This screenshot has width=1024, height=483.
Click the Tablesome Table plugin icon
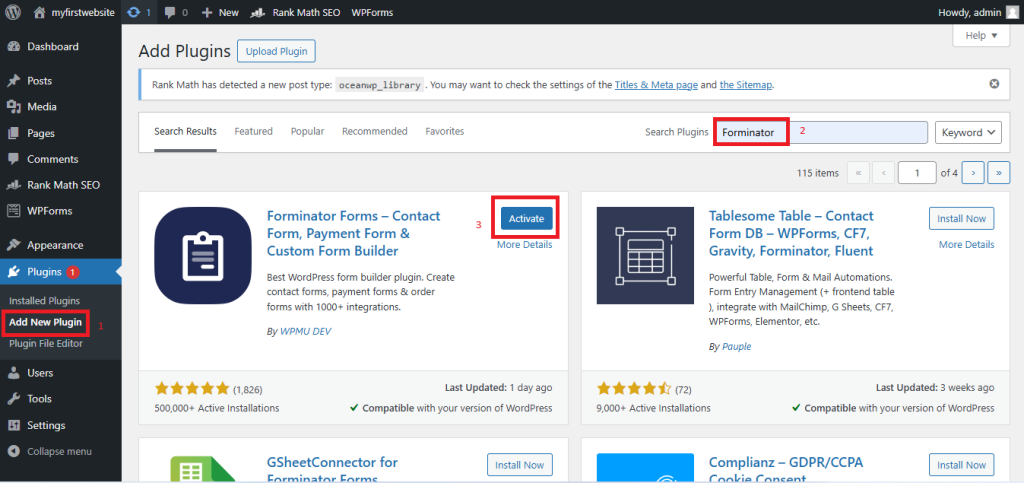[645, 255]
